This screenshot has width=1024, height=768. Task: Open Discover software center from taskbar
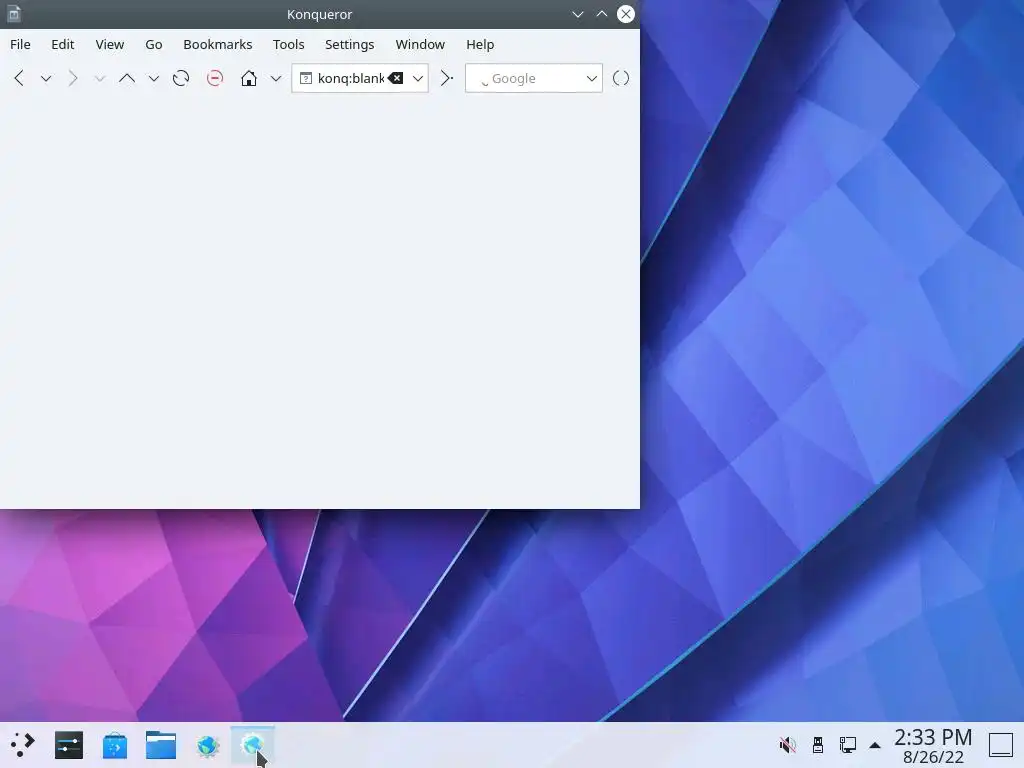115,744
